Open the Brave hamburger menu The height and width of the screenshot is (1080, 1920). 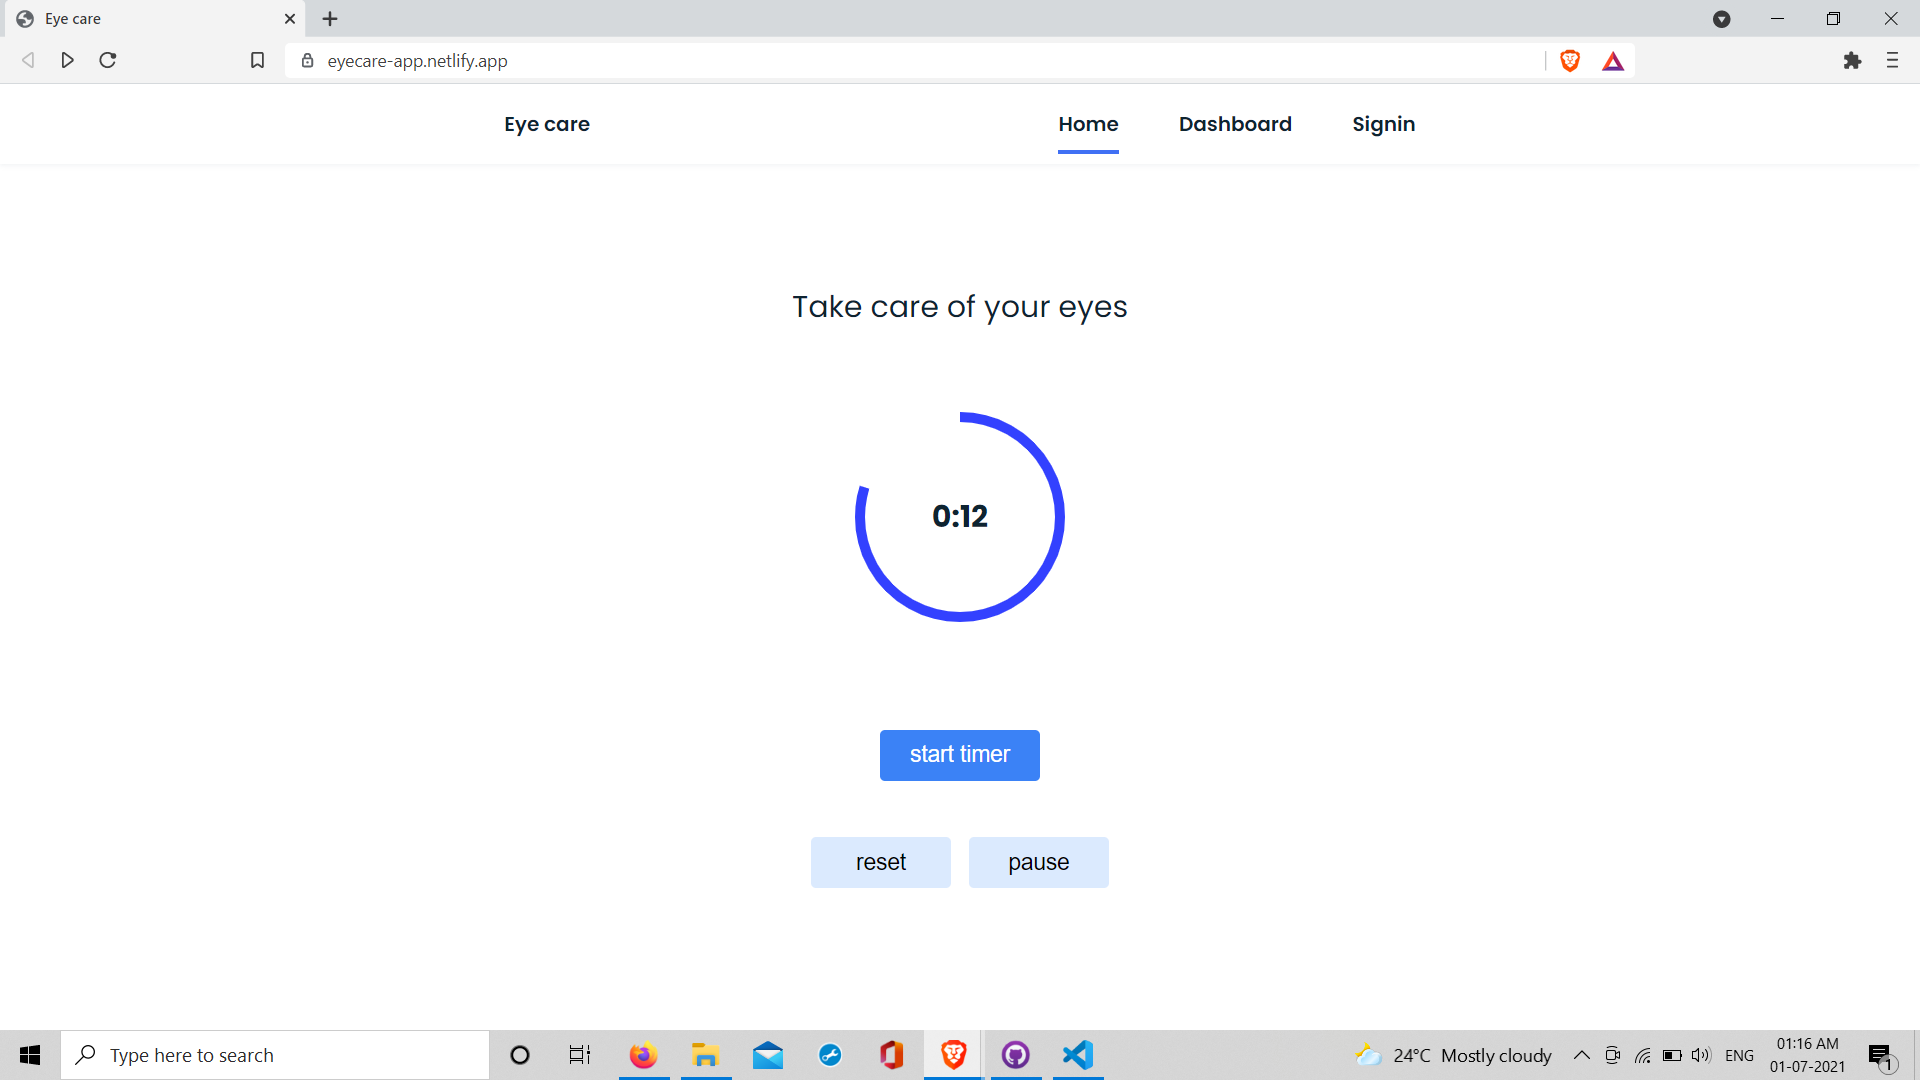pyautogui.click(x=1892, y=61)
